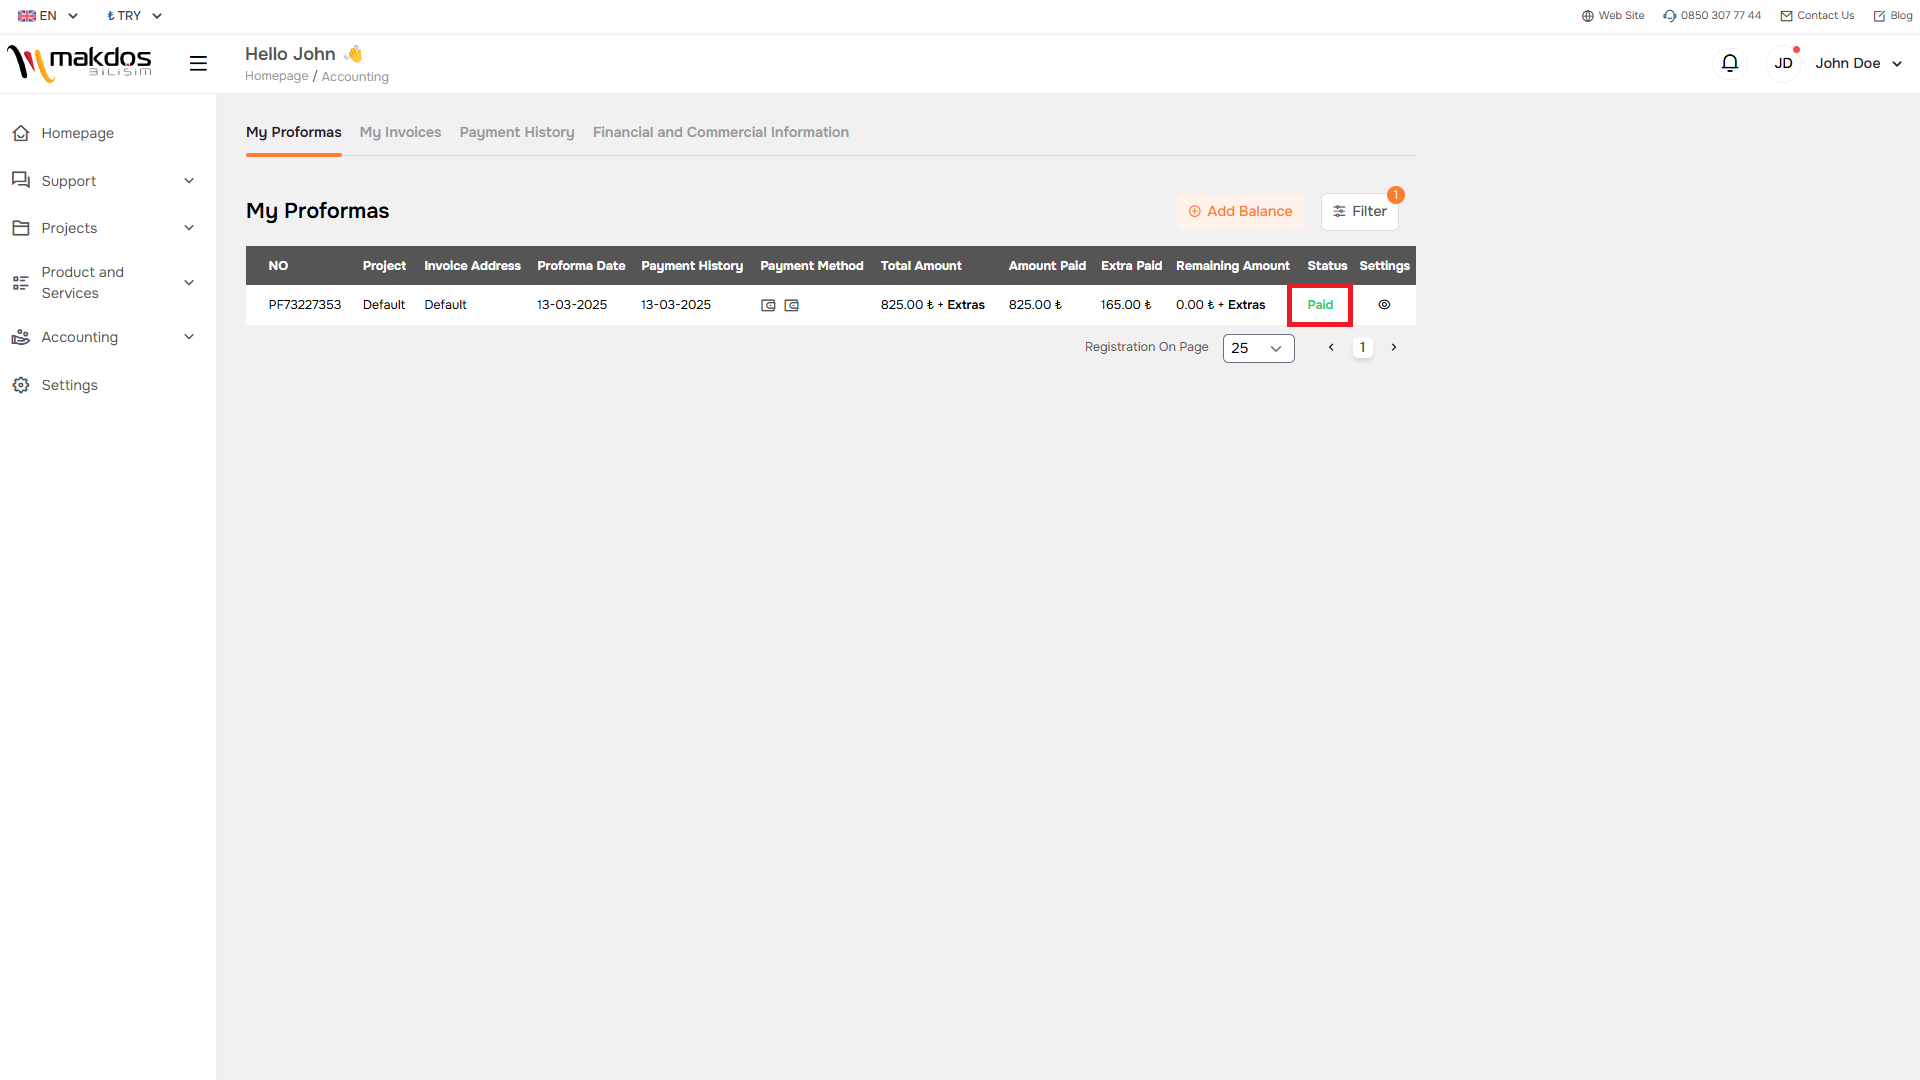The width and height of the screenshot is (1920, 1080).
Task: Click the Homepage house icon in sidebar
Action: [x=21, y=133]
